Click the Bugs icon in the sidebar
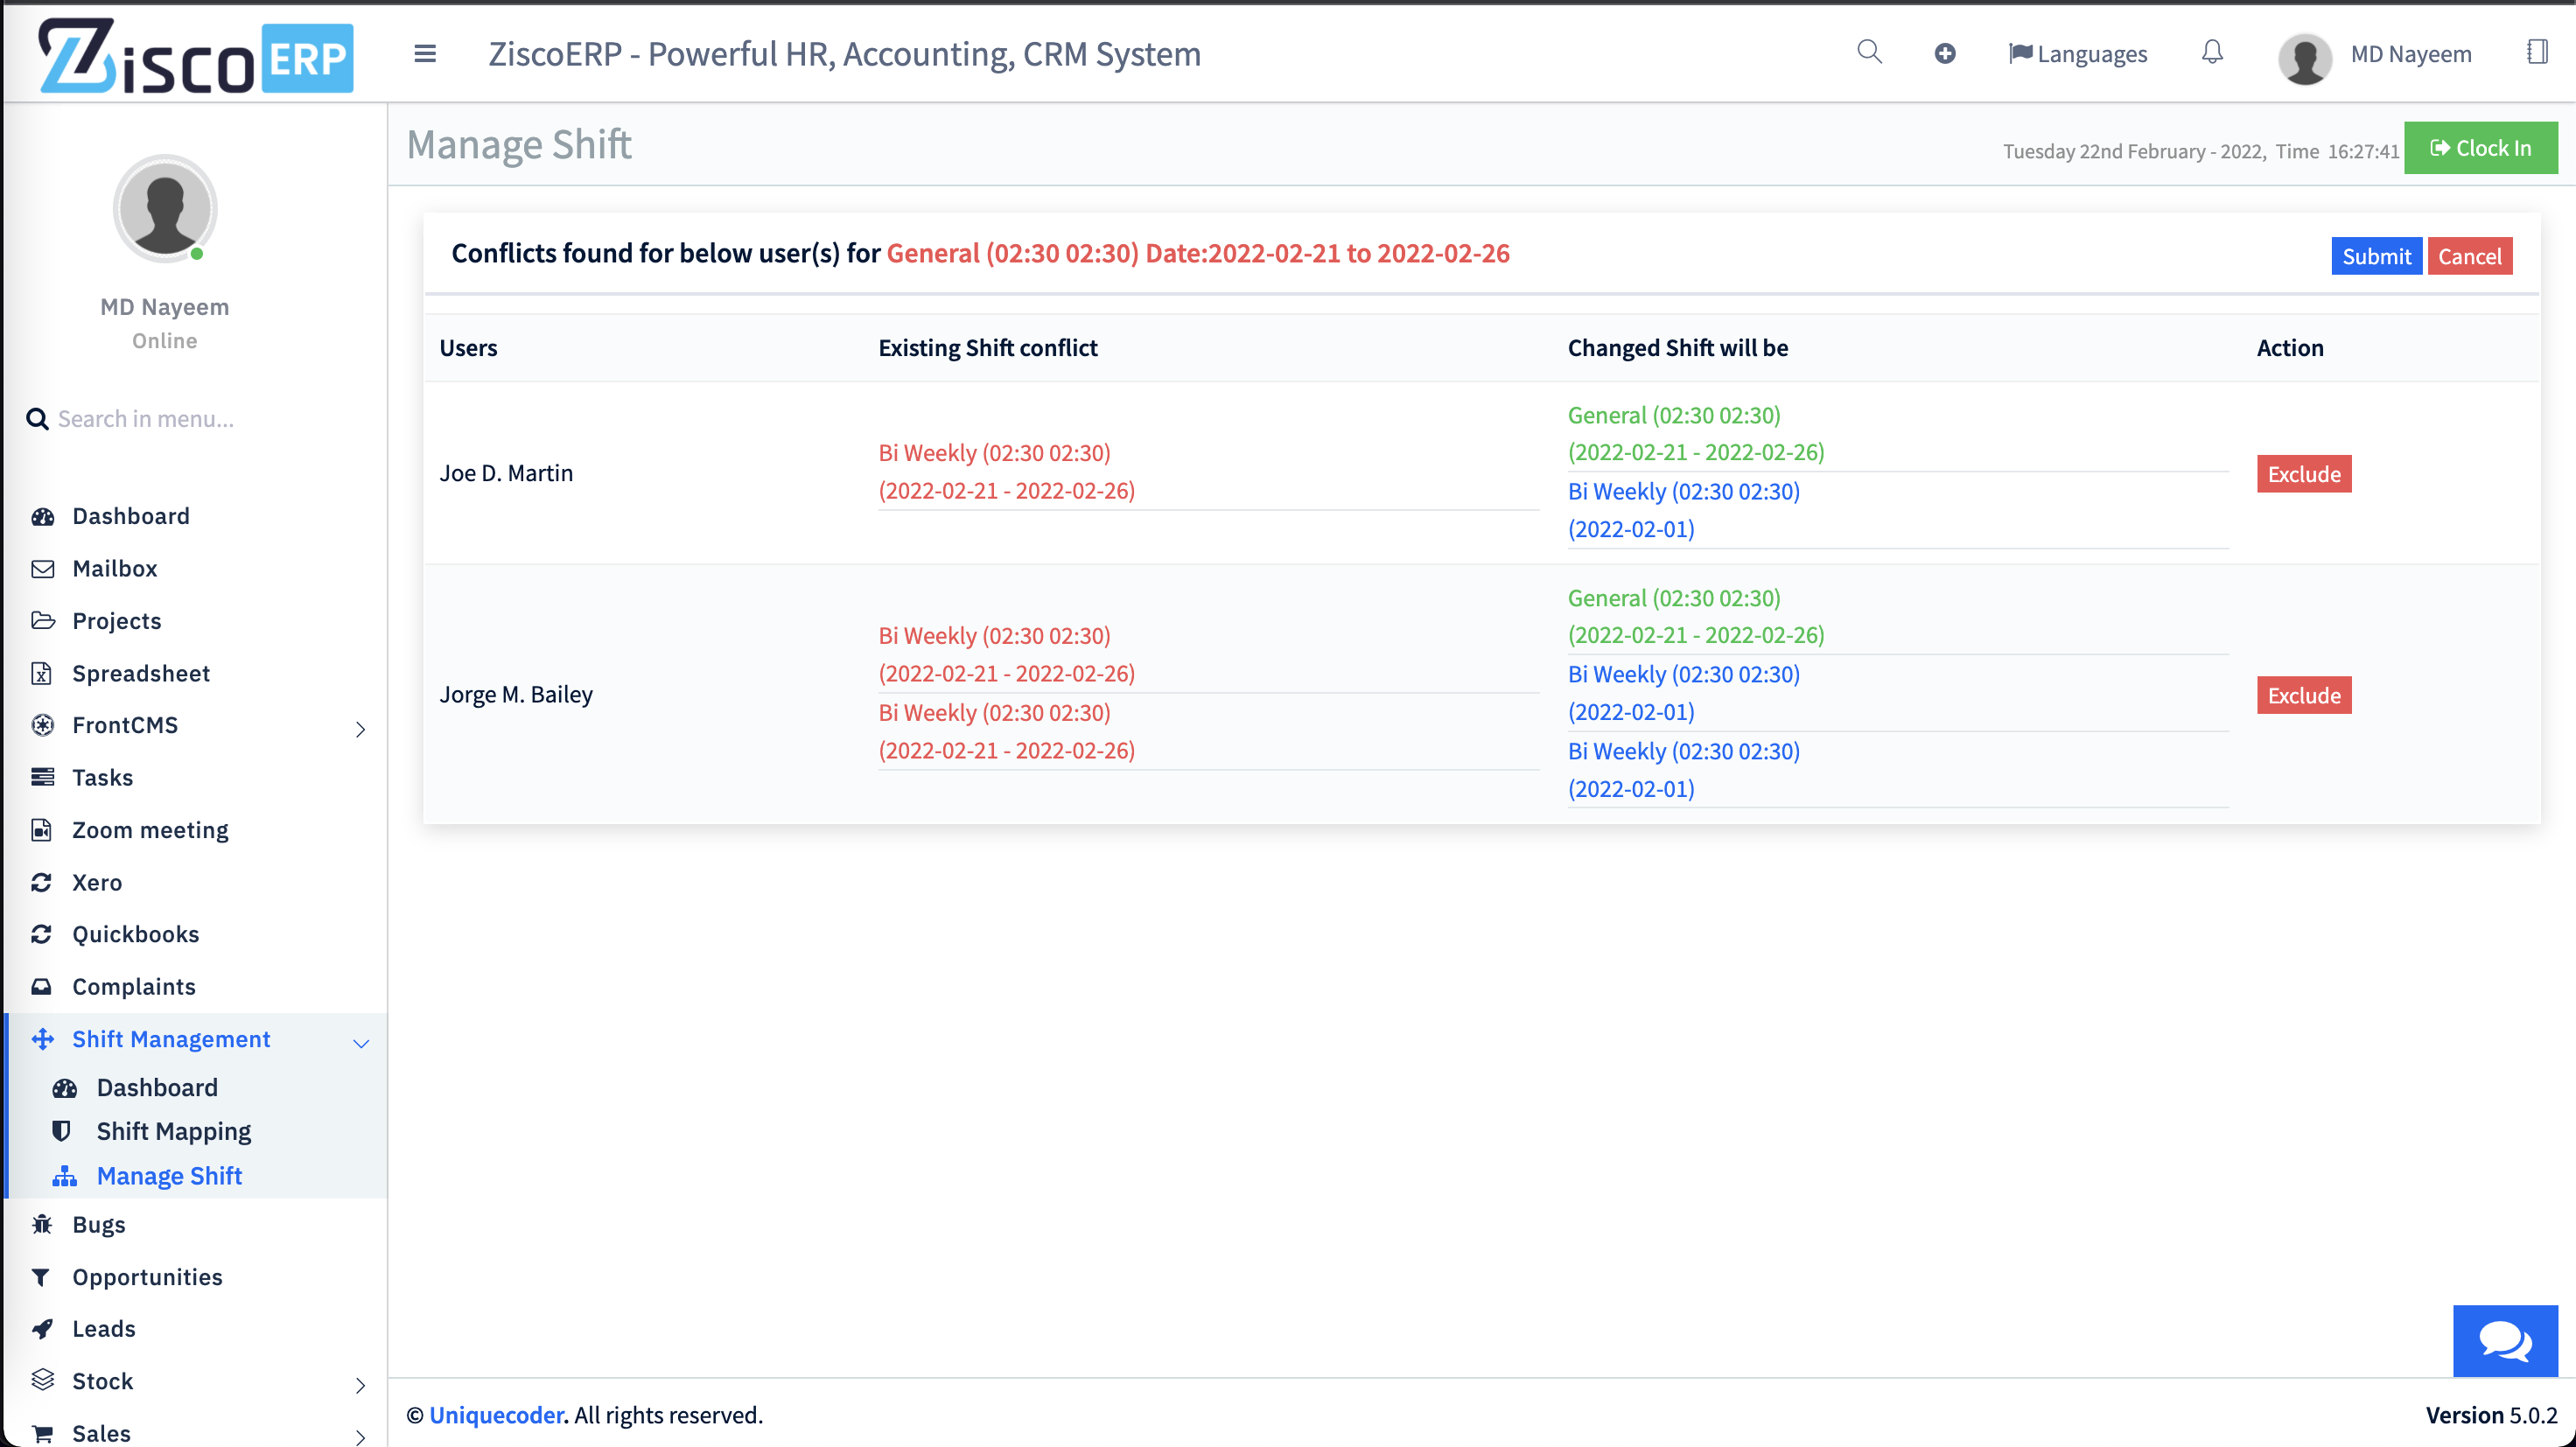 pyautogui.click(x=42, y=1224)
